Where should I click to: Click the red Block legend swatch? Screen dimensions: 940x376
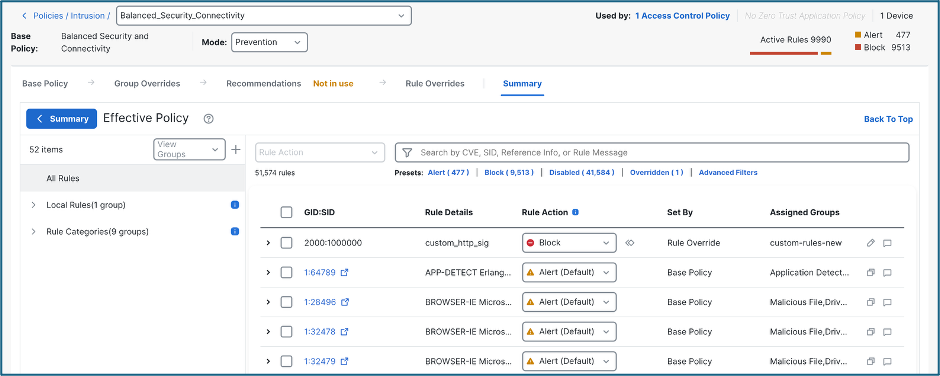pyautogui.click(x=858, y=47)
